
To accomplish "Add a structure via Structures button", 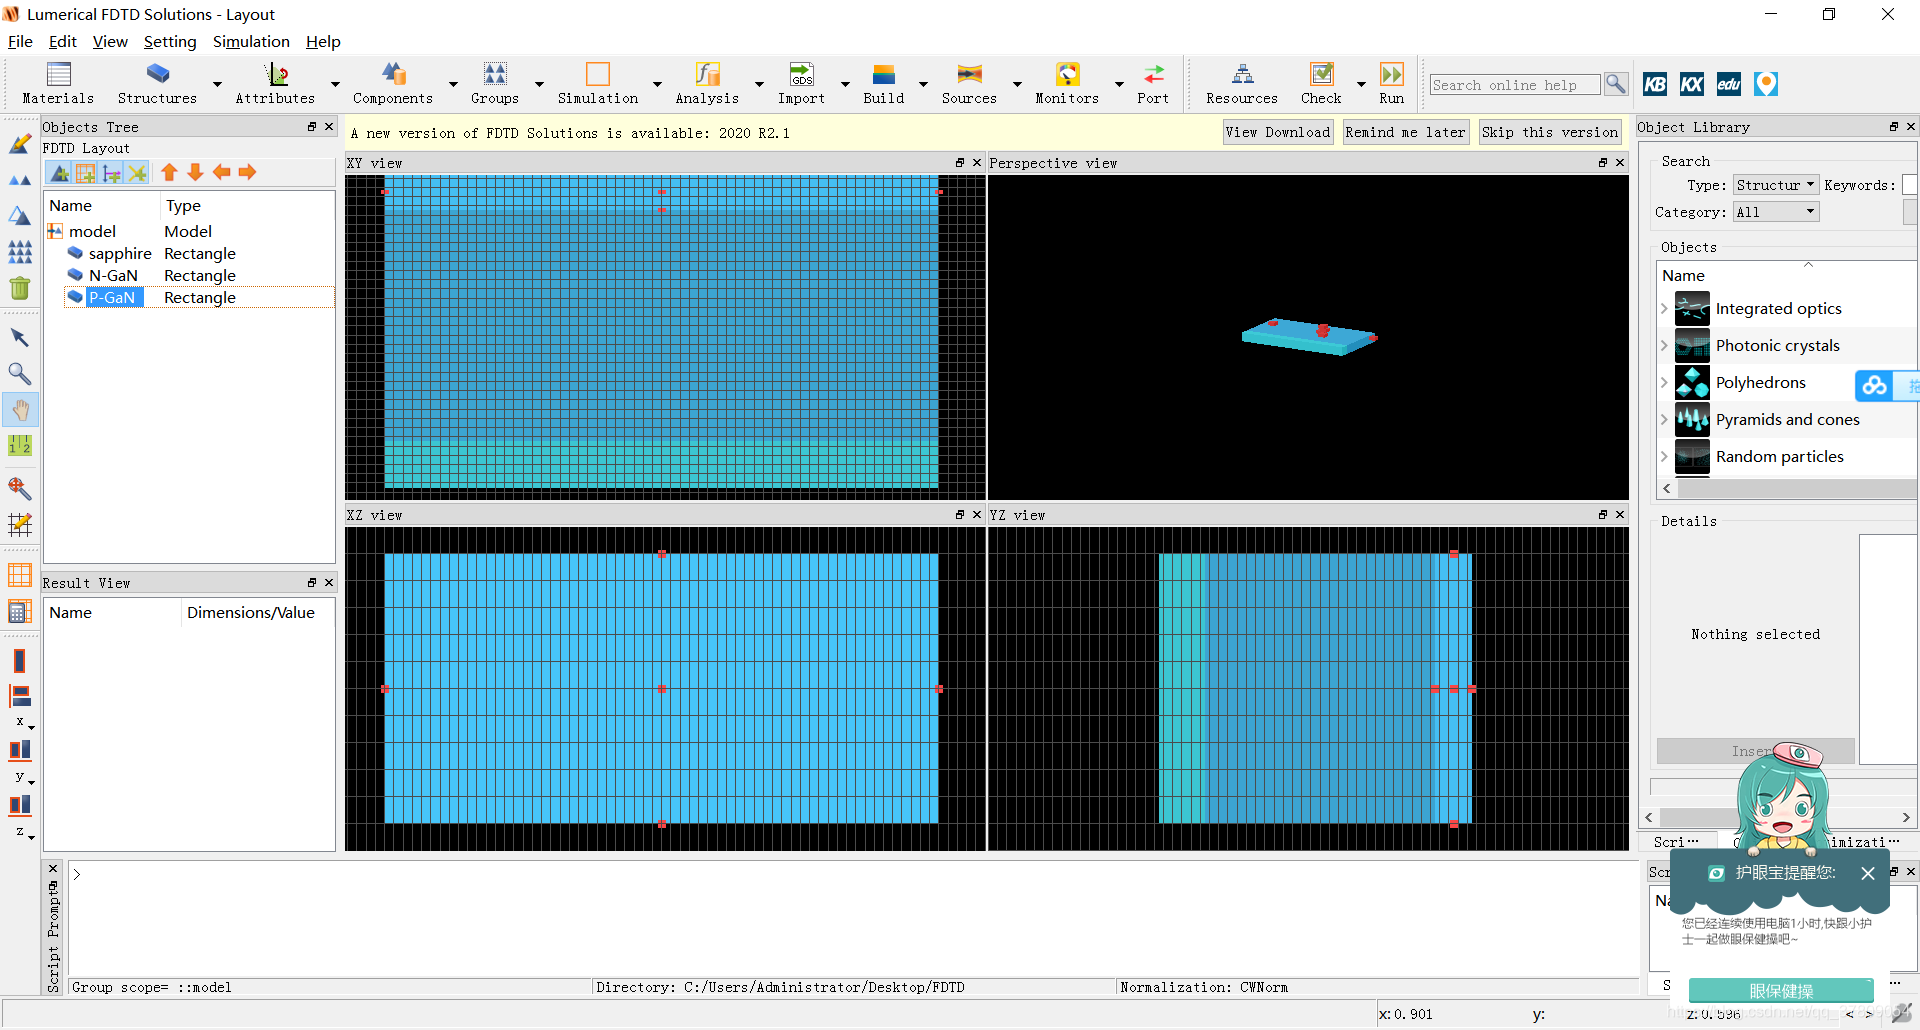I will tap(157, 83).
